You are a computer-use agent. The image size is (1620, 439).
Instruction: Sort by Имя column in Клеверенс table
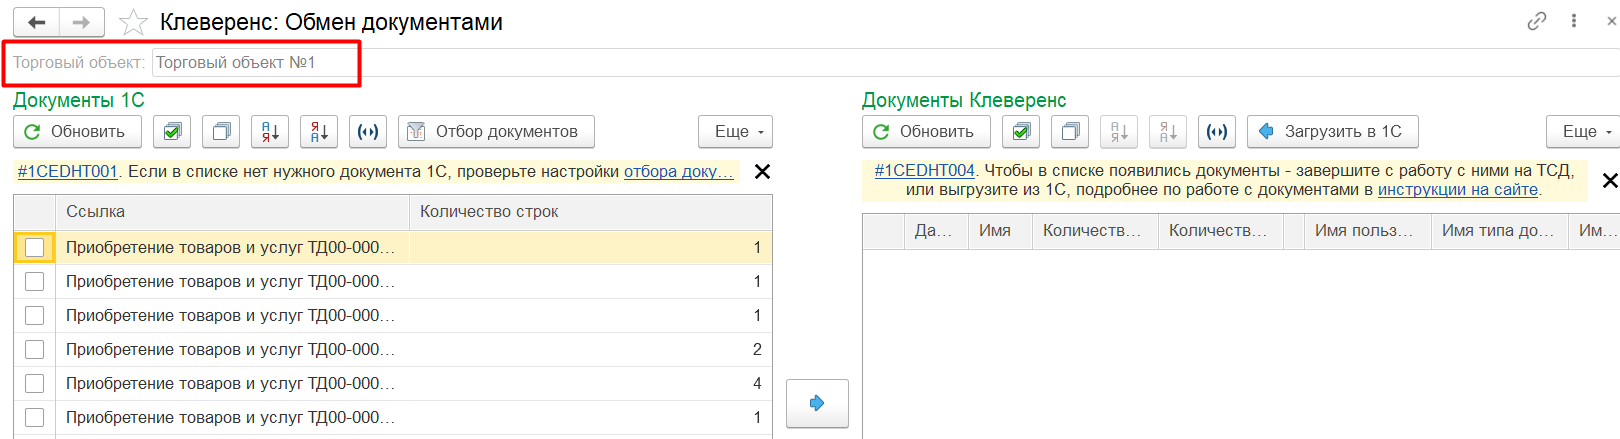point(1000,231)
